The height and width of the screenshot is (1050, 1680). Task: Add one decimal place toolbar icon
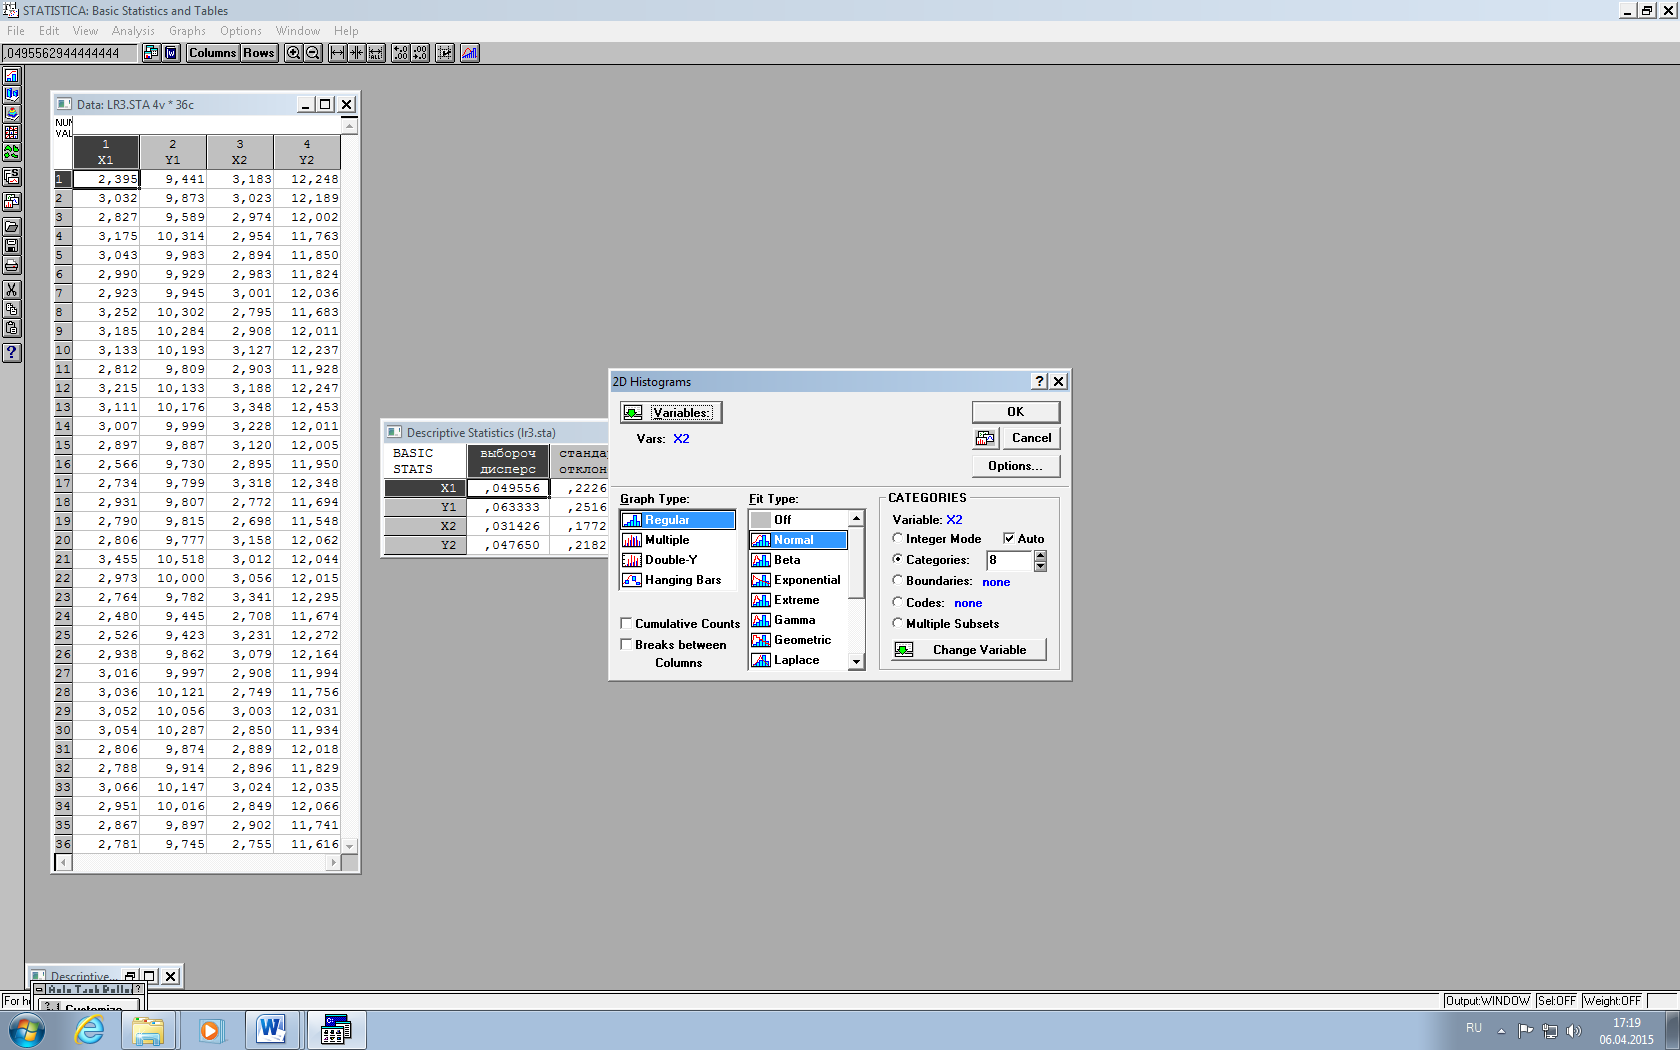point(400,53)
